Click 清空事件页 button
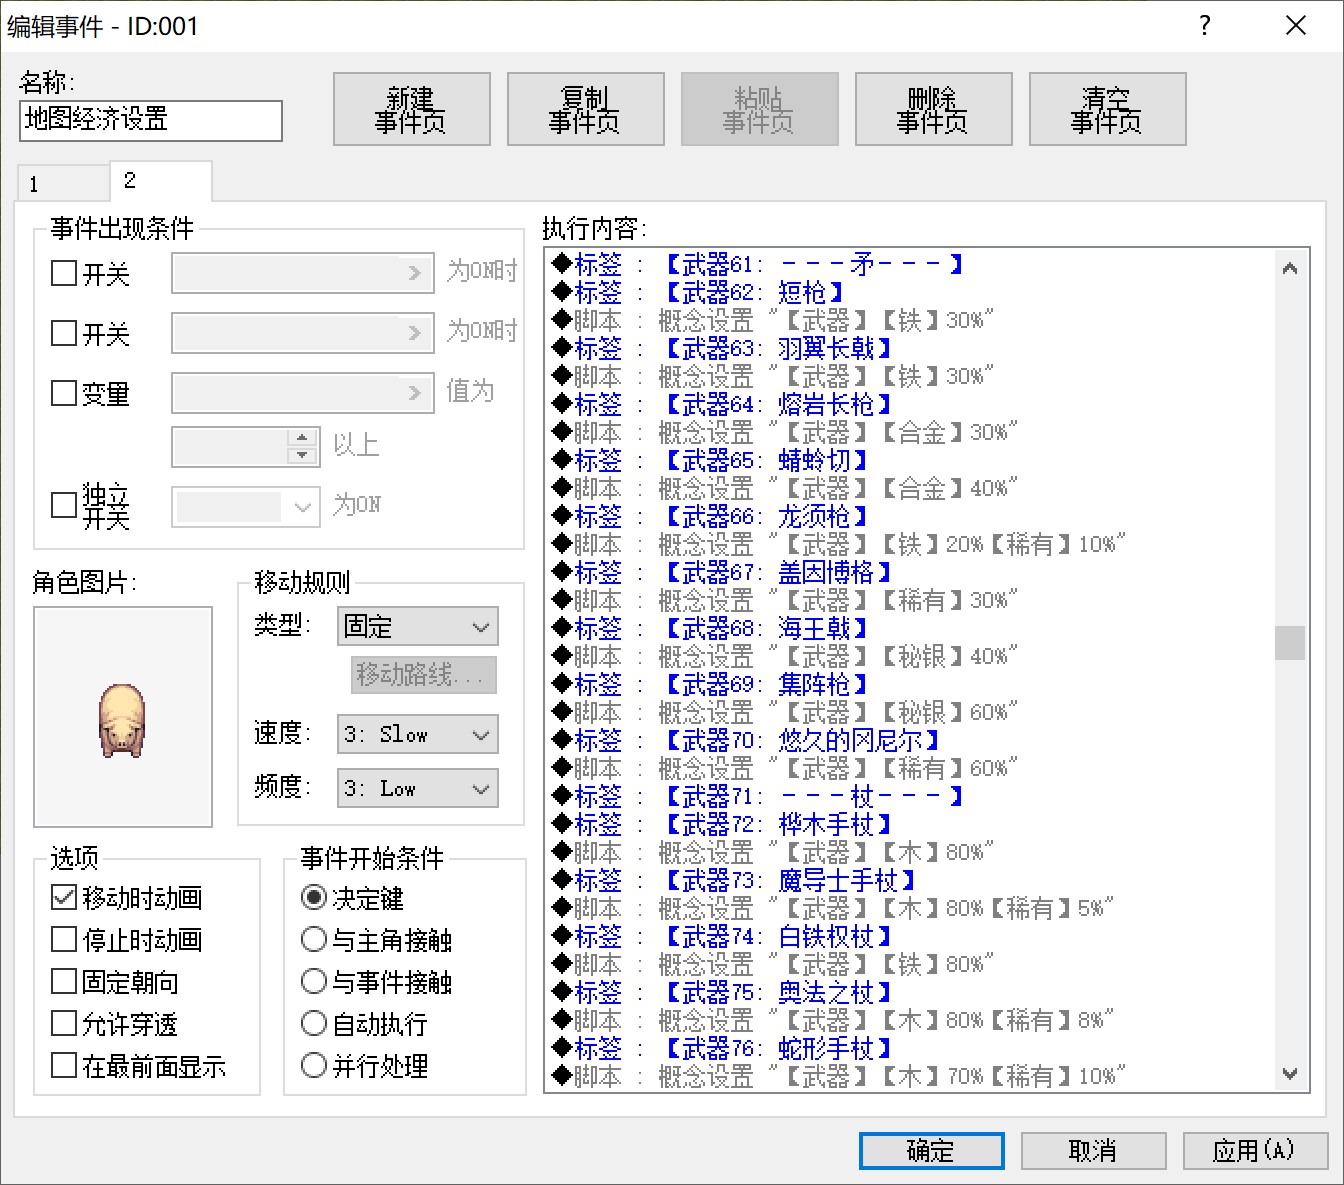 [1108, 109]
